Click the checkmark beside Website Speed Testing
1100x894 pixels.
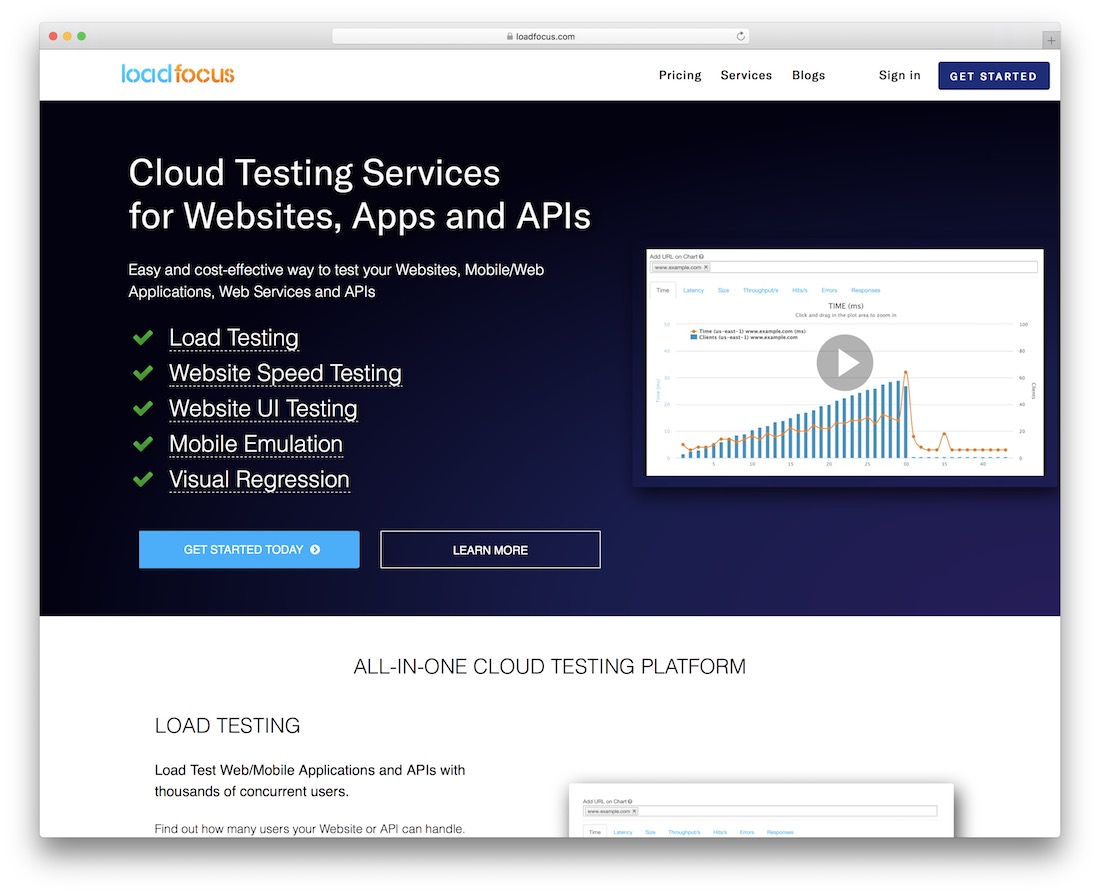coord(143,373)
